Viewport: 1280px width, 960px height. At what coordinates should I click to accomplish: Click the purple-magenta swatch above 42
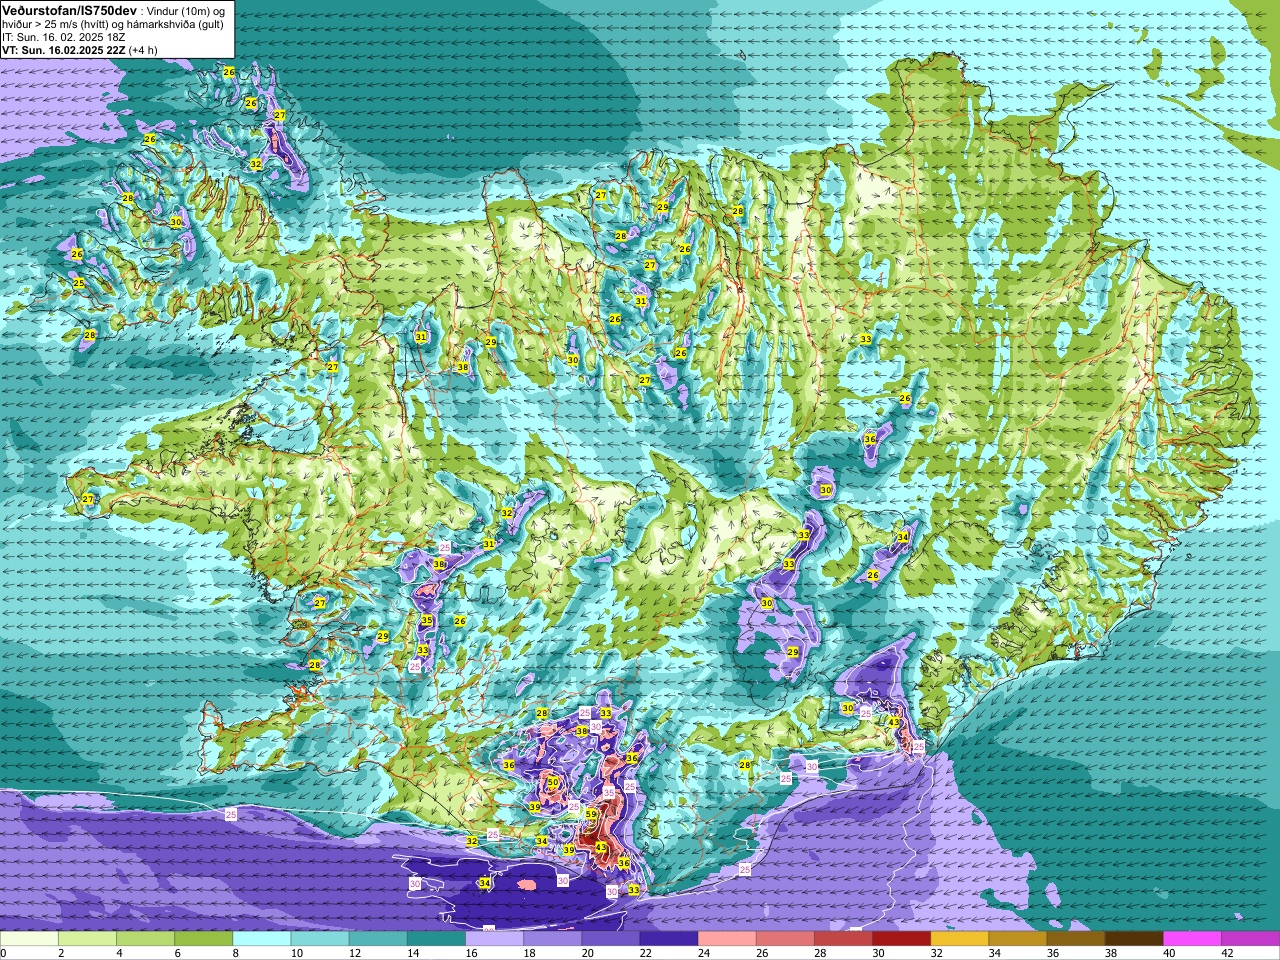(x=1250, y=939)
